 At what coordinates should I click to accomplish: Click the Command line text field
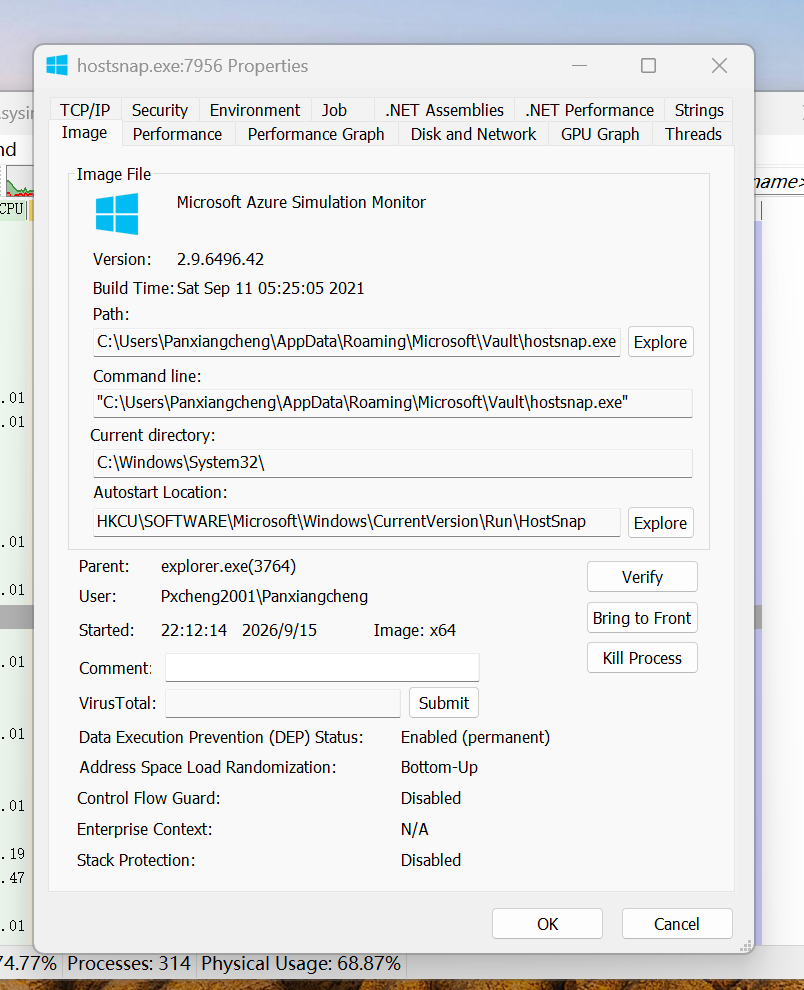393,403
